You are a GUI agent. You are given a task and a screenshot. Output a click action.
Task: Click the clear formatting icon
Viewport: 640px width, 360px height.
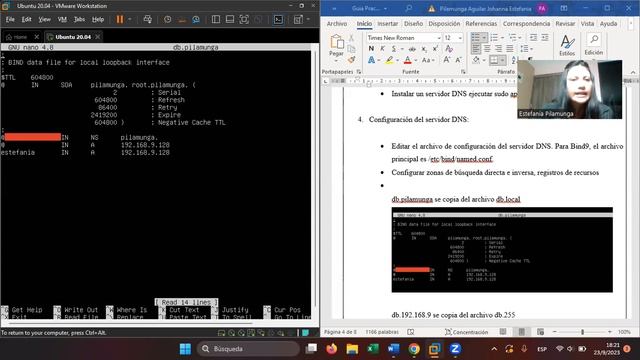pyautogui.click(x=449, y=49)
